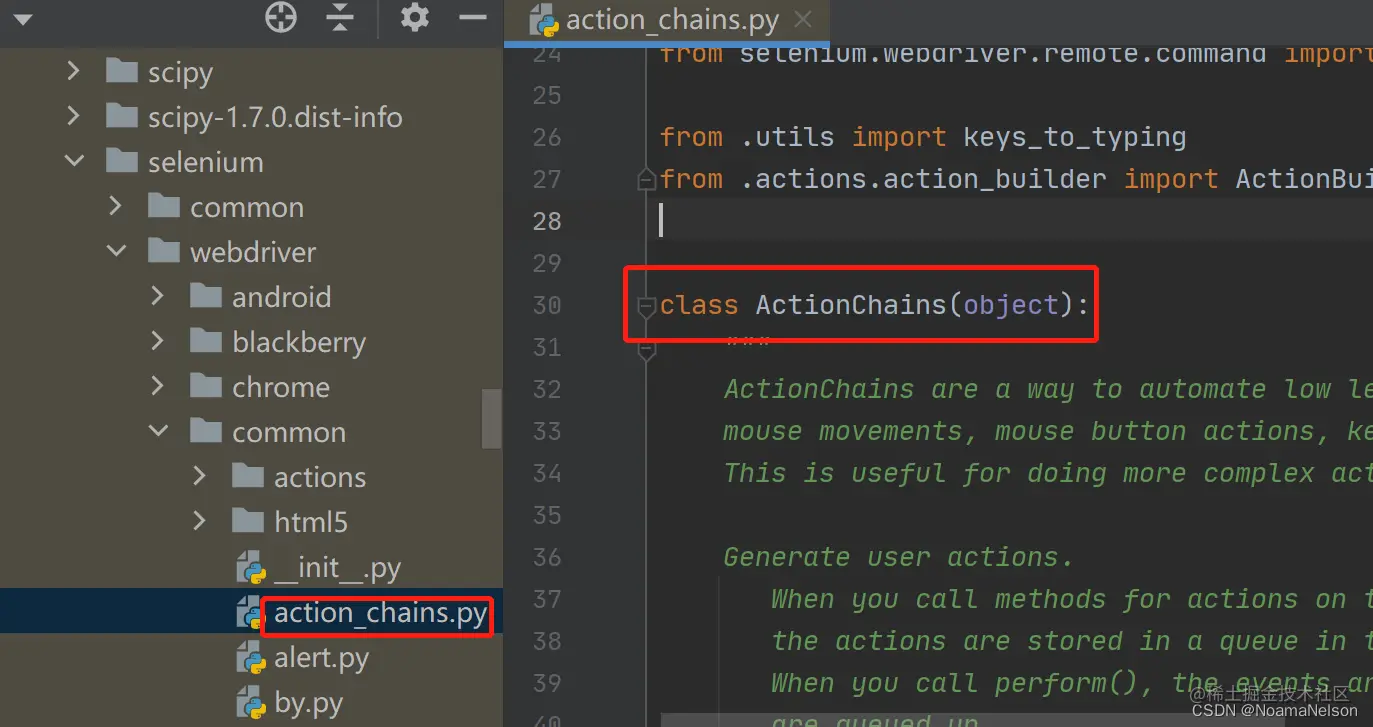Collapse the common folder under webdriver
The width and height of the screenshot is (1373, 727).
[x=159, y=431]
